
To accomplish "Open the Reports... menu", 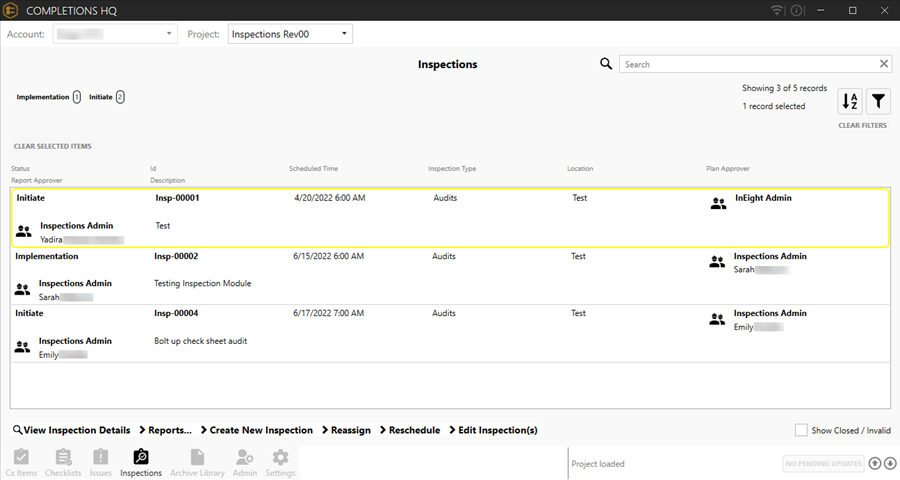I will 165,430.
